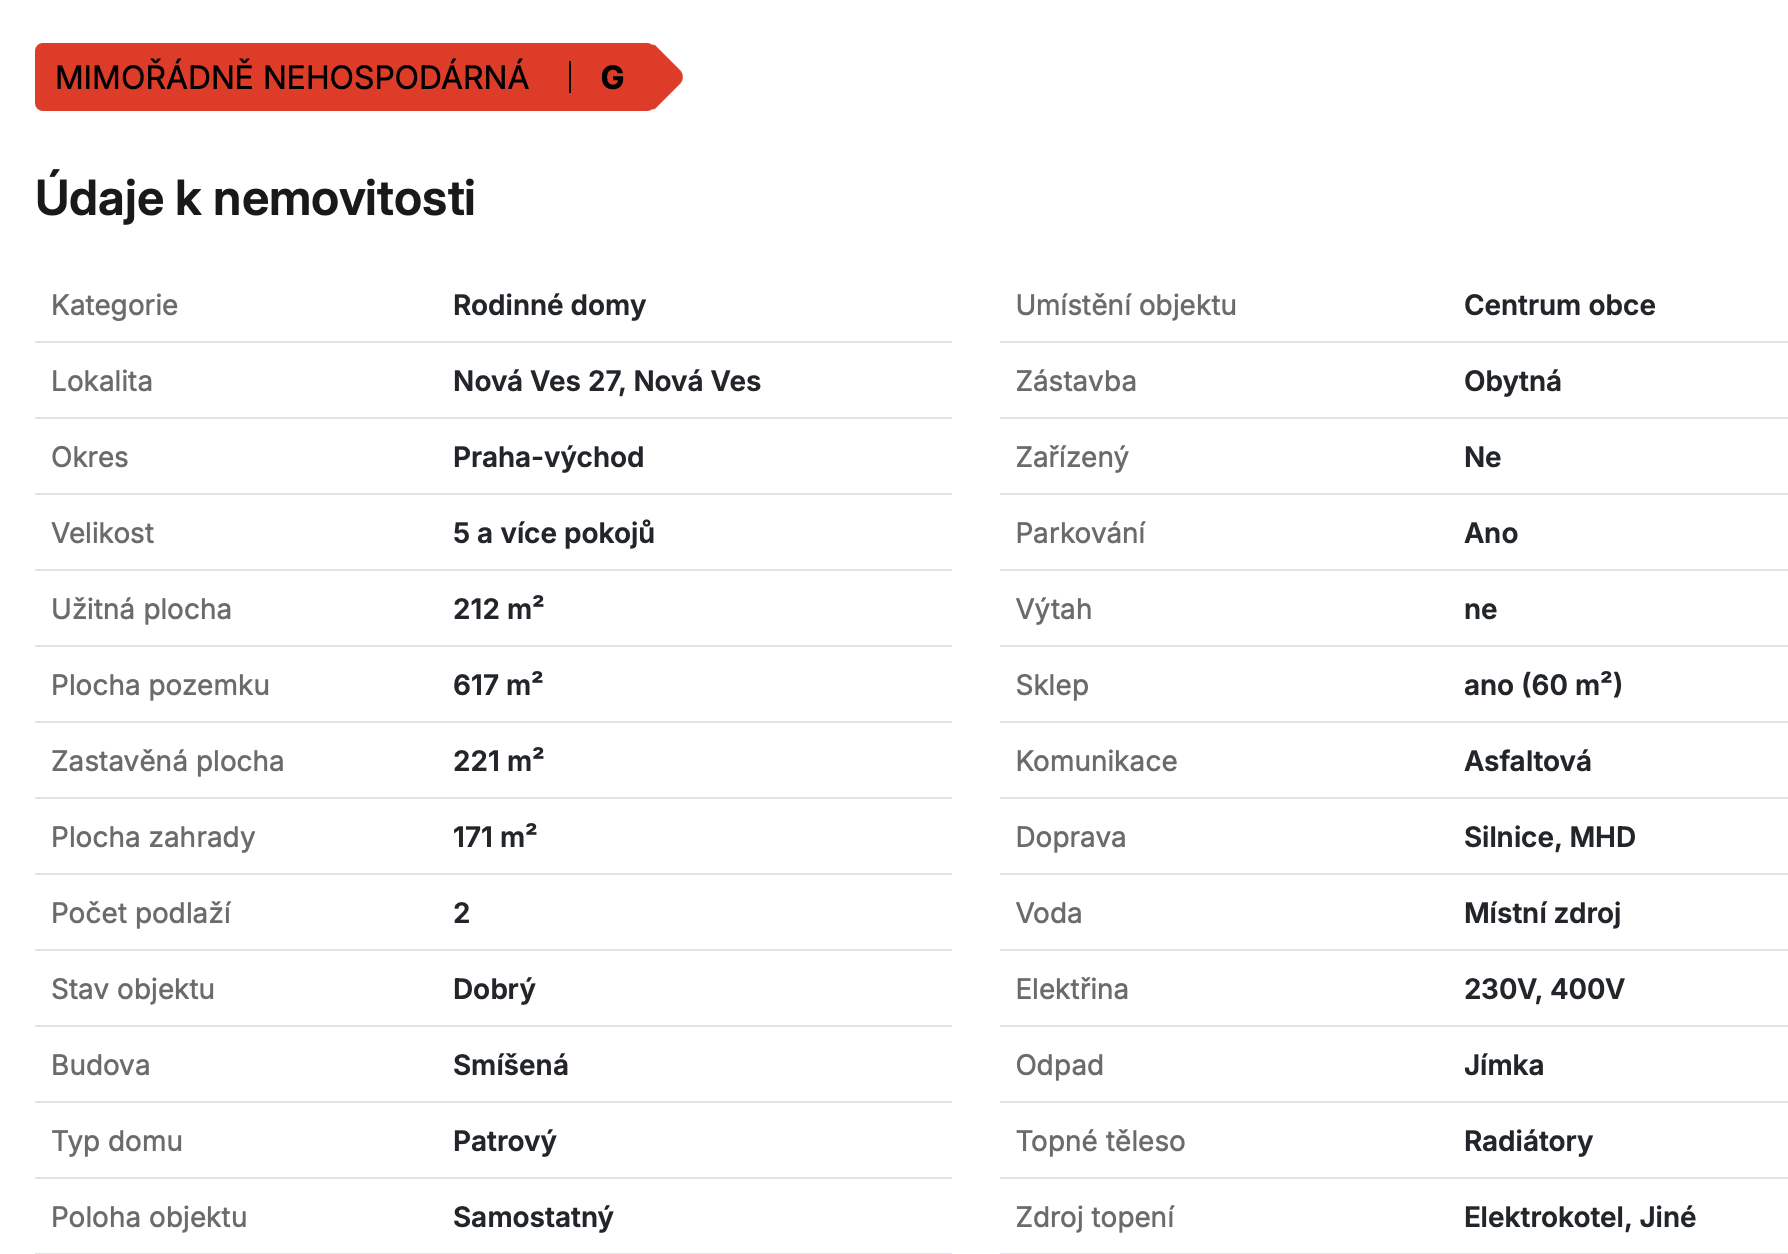Click the 212 m² usable area value
1788x1254 pixels.
click(498, 609)
